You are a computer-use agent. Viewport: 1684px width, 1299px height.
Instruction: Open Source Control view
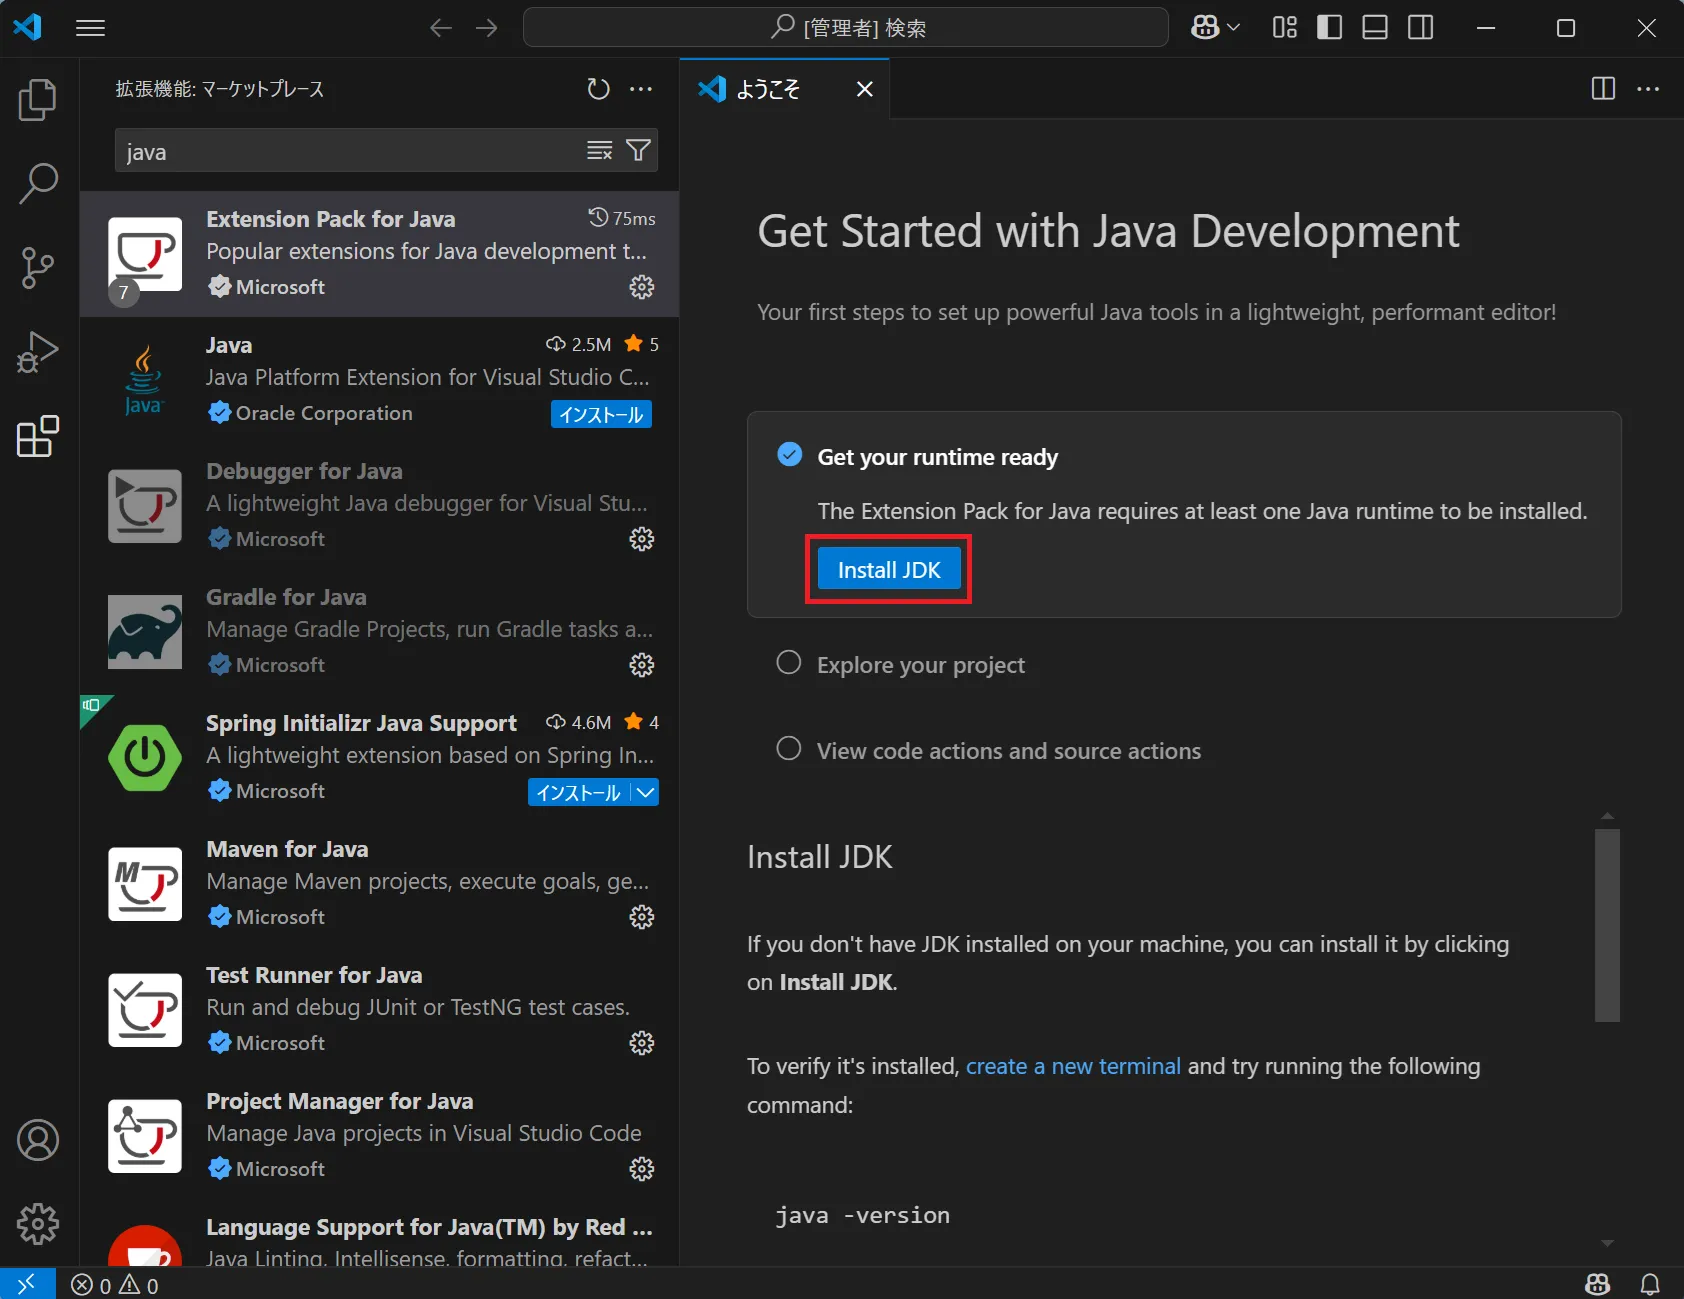click(x=38, y=268)
